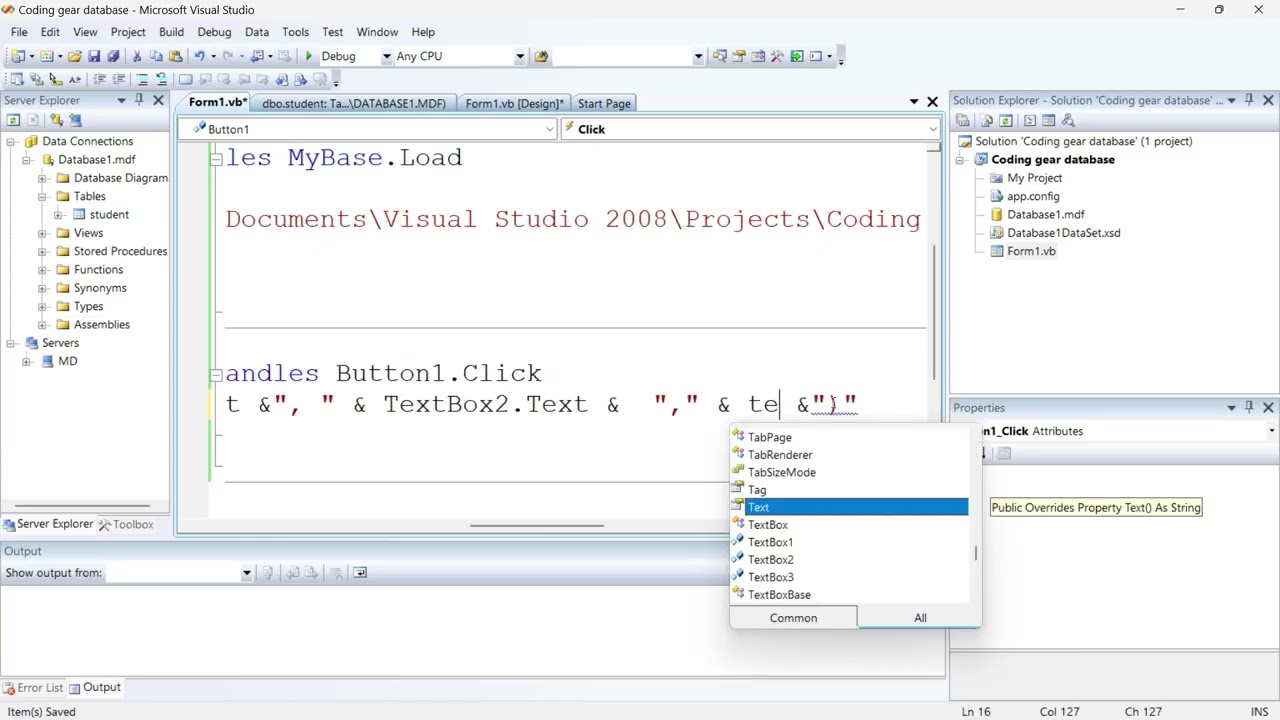Viewport: 1280px width, 720px height.
Task: Click View Designer icon in Solution Explorer
Action: [x=1049, y=120]
